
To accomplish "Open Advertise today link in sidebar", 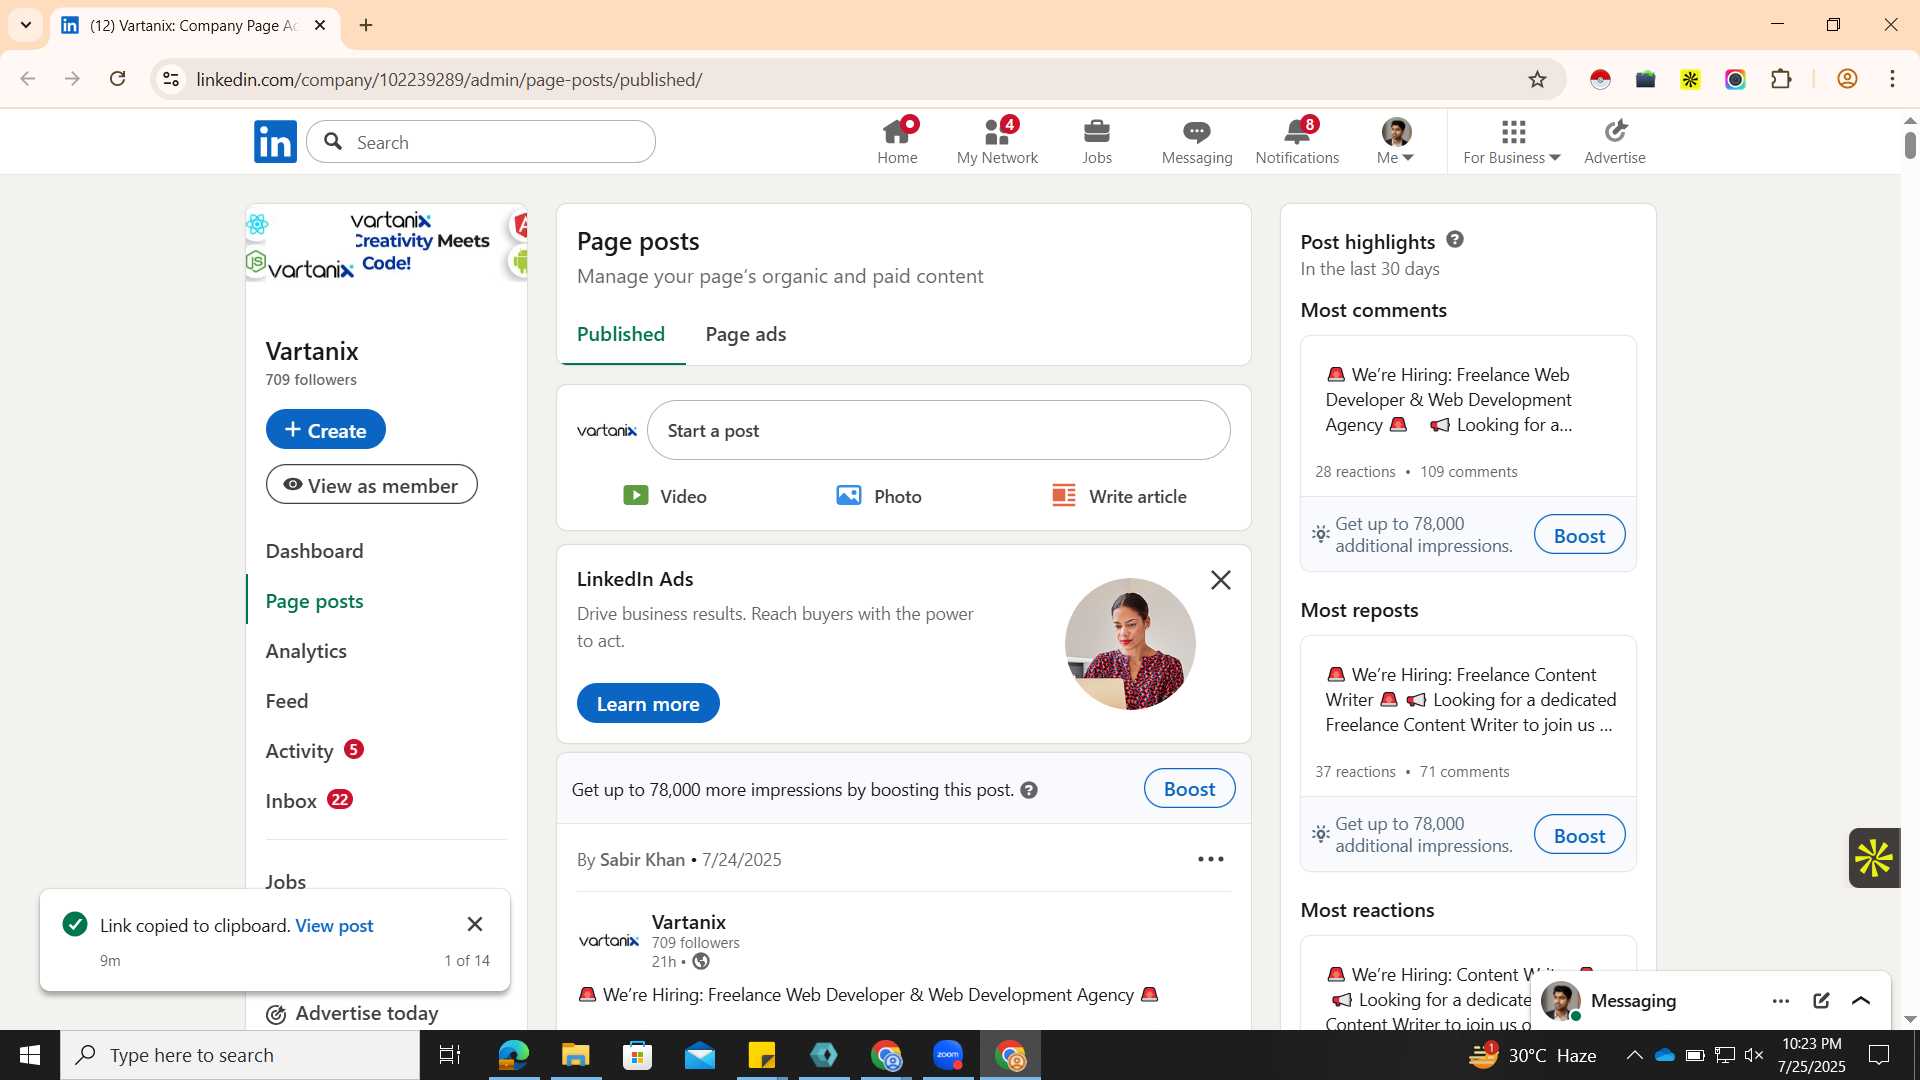I will pos(353,1013).
